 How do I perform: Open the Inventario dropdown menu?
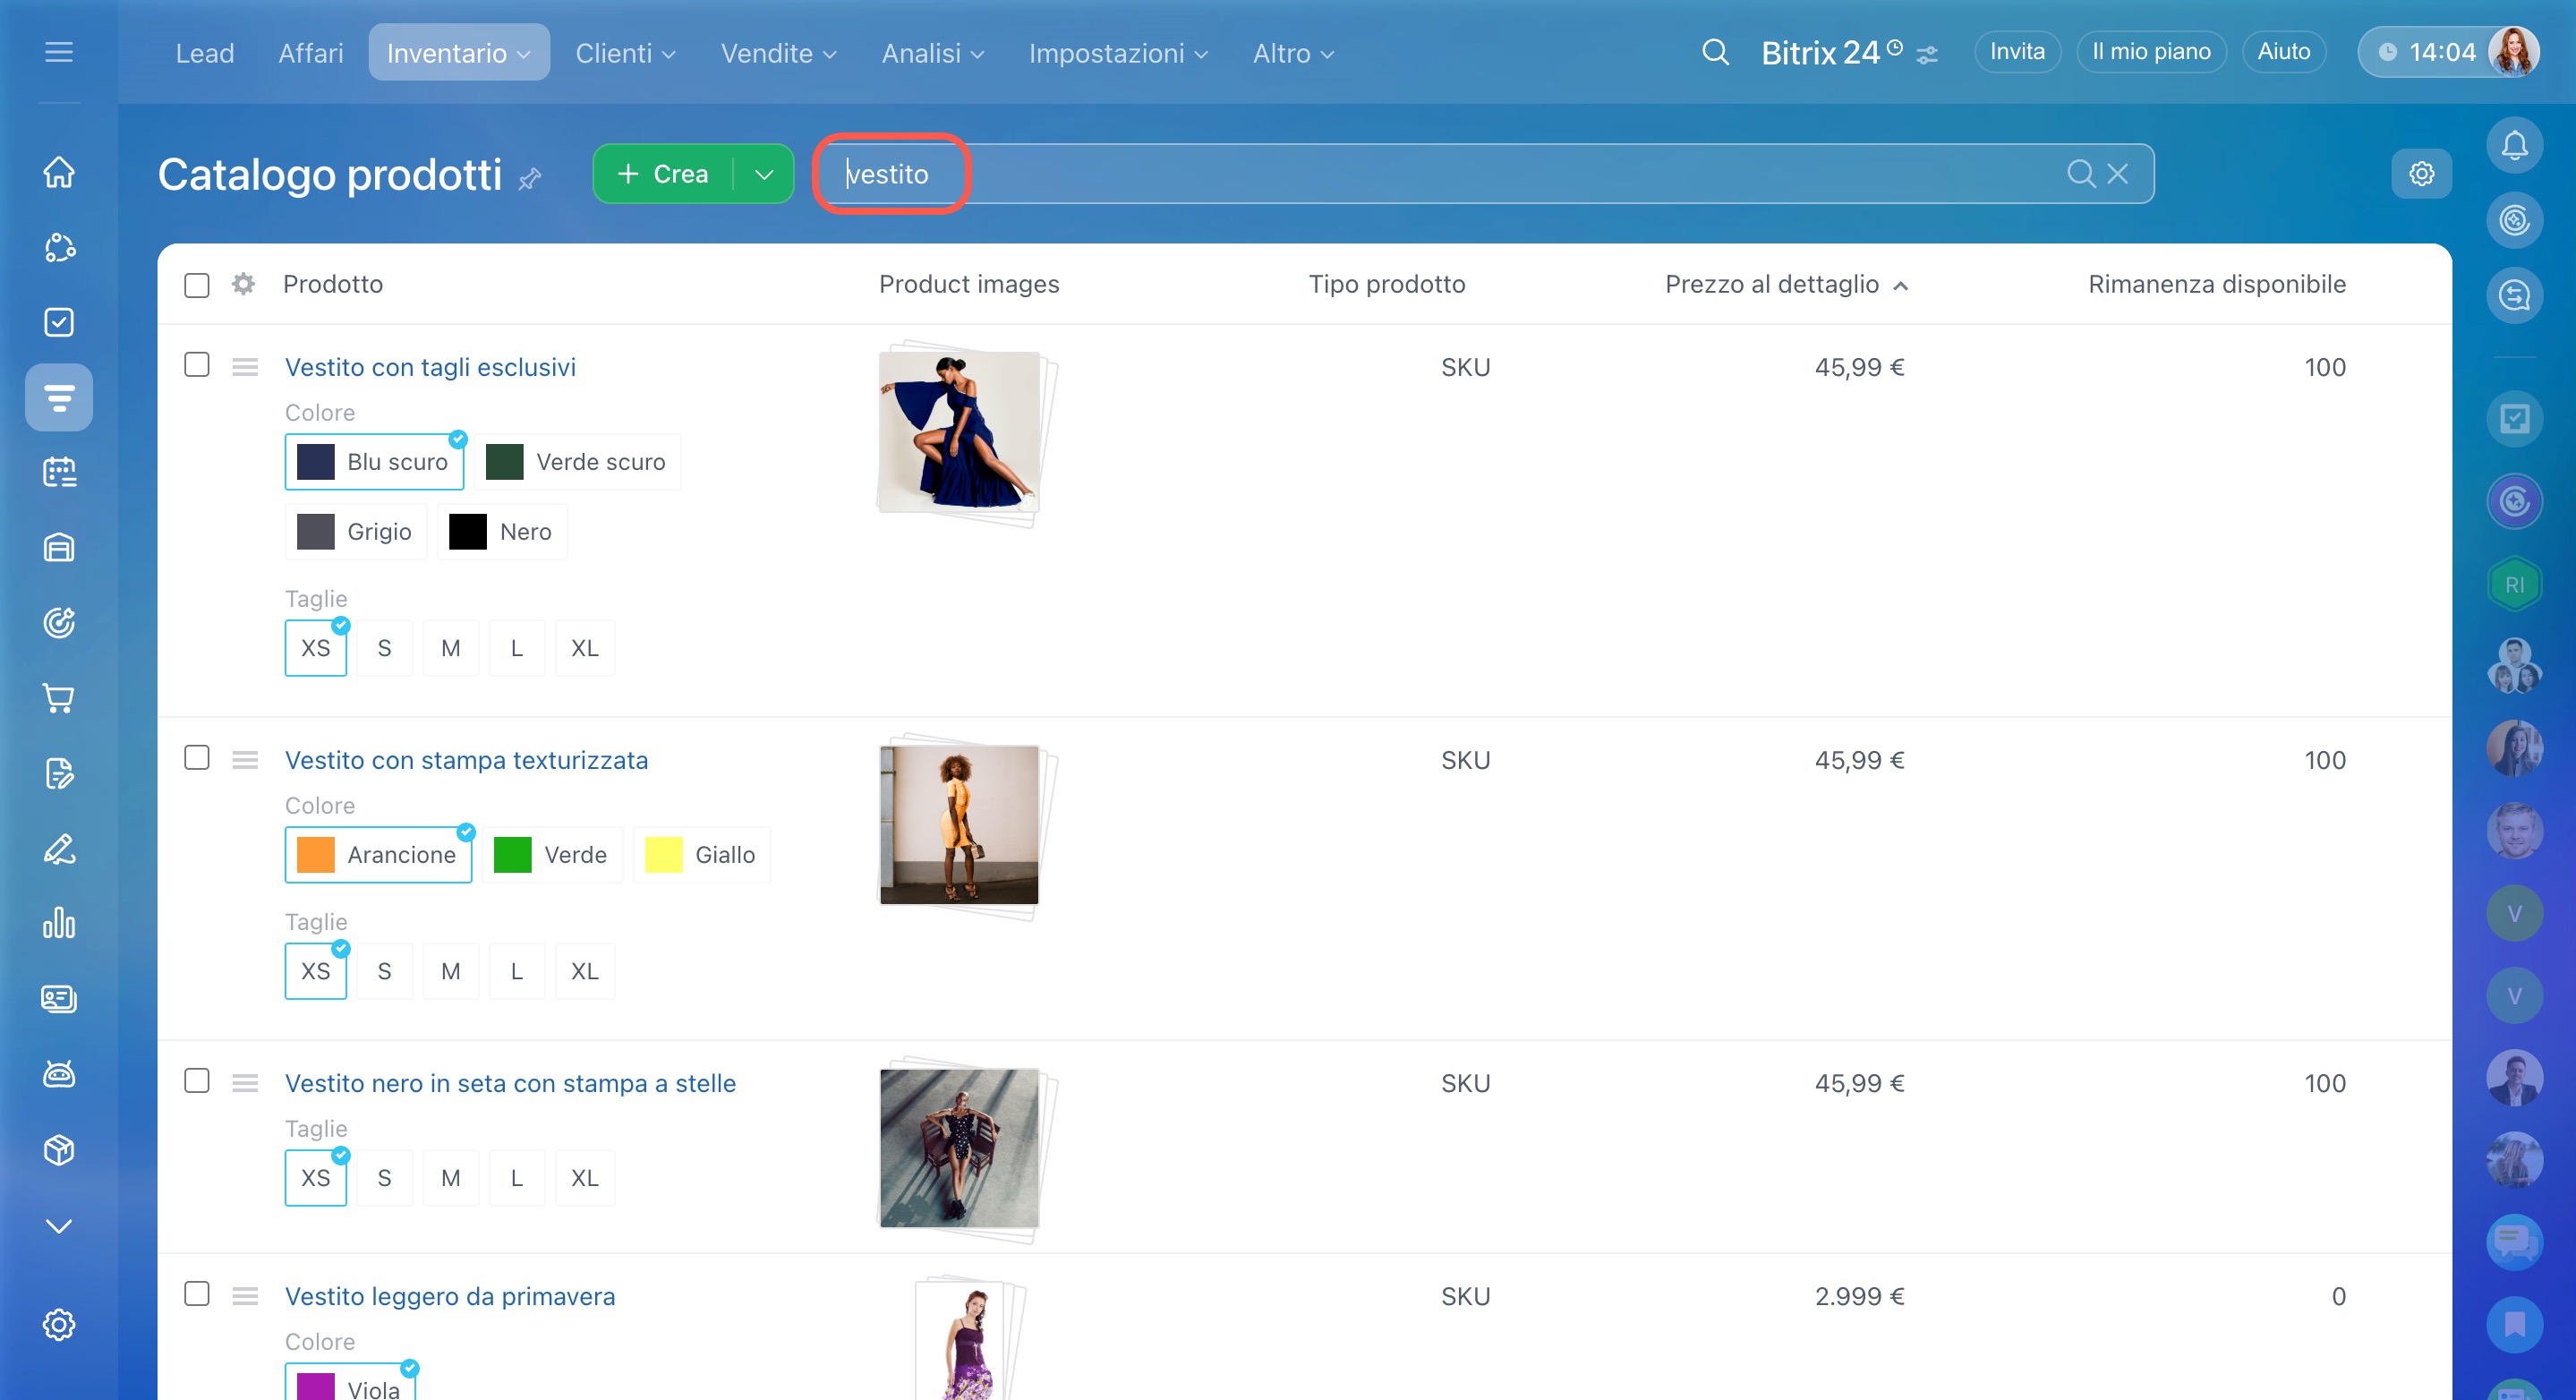[458, 53]
